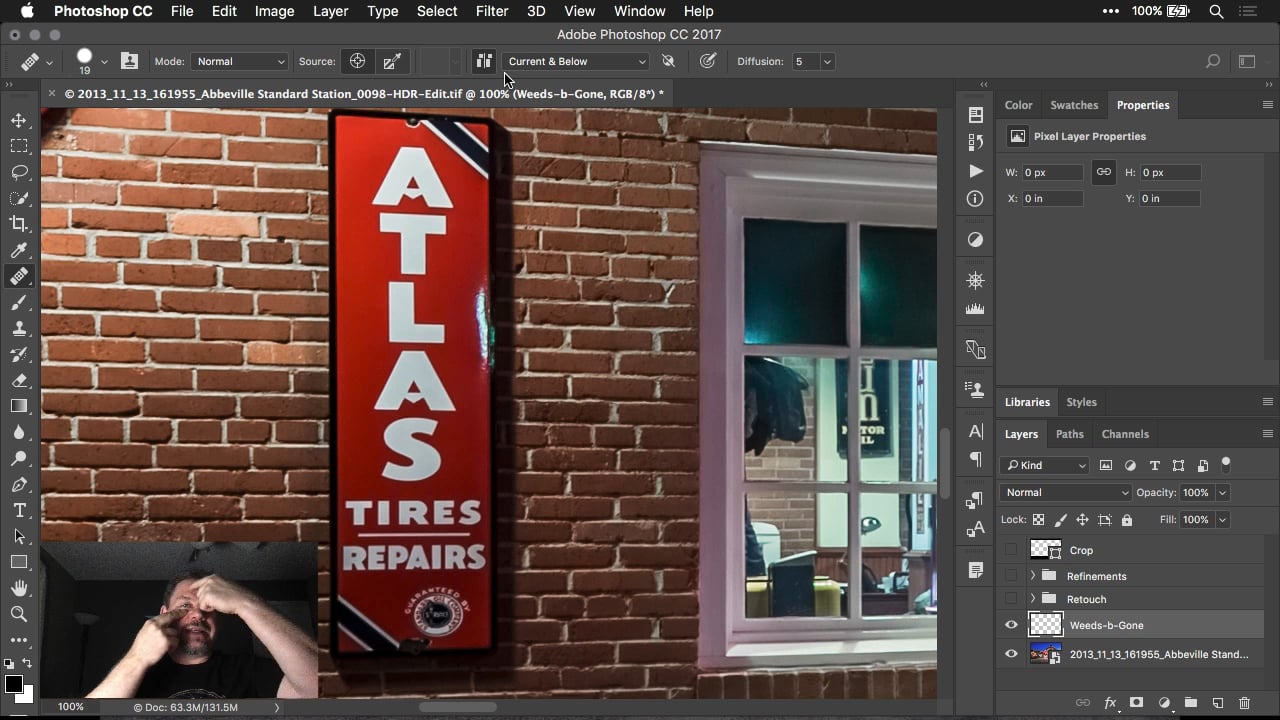Click the W width input field
The image size is (1280, 720).
(x=1052, y=172)
